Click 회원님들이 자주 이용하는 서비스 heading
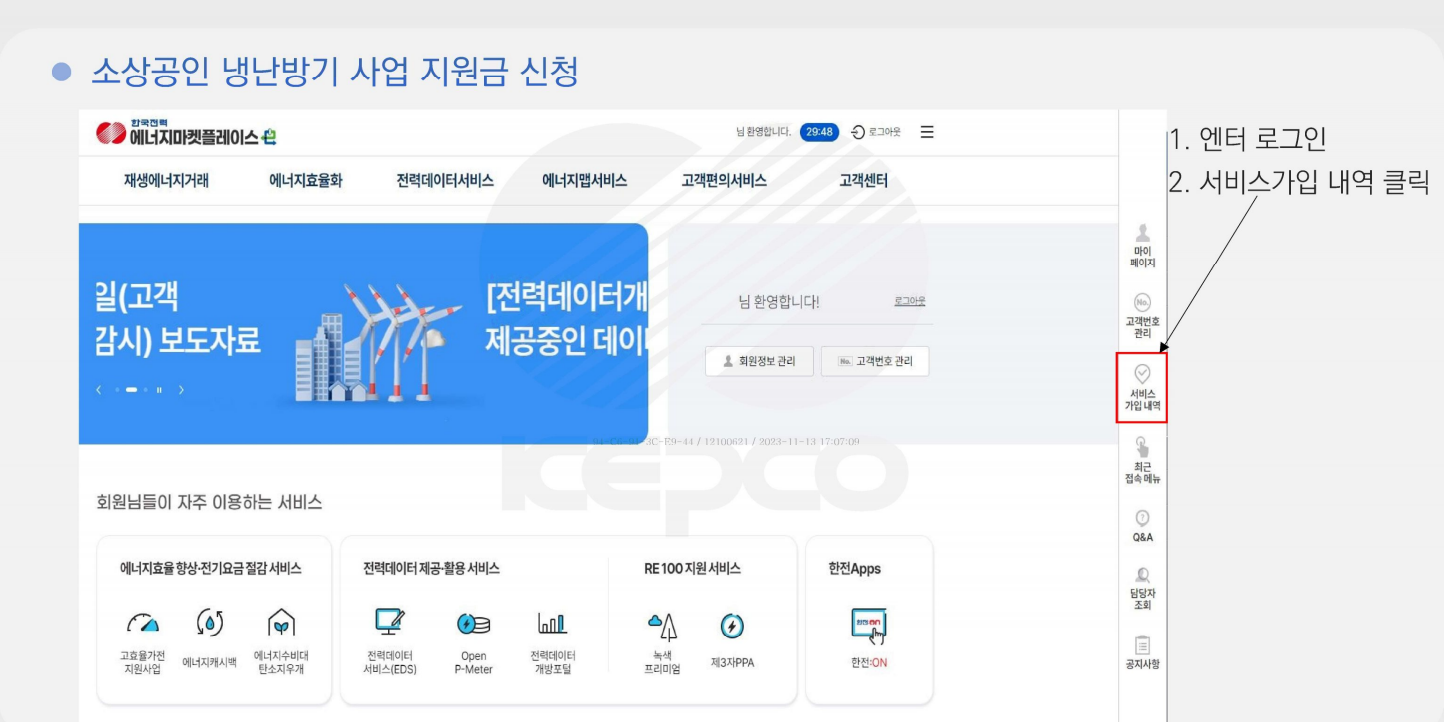Viewport: 1444px width, 722px height. point(209,502)
